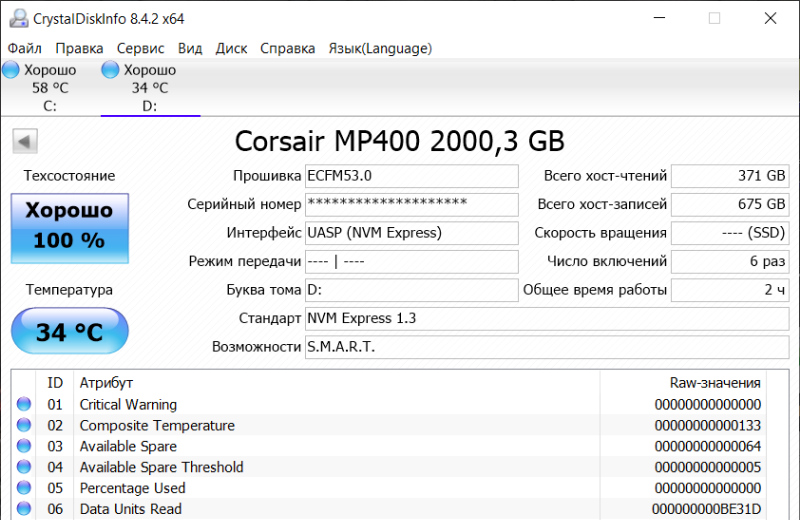Viewport: 800px width, 520px height.
Task: Select the D: drive status indicator circle
Action: [110, 70]
